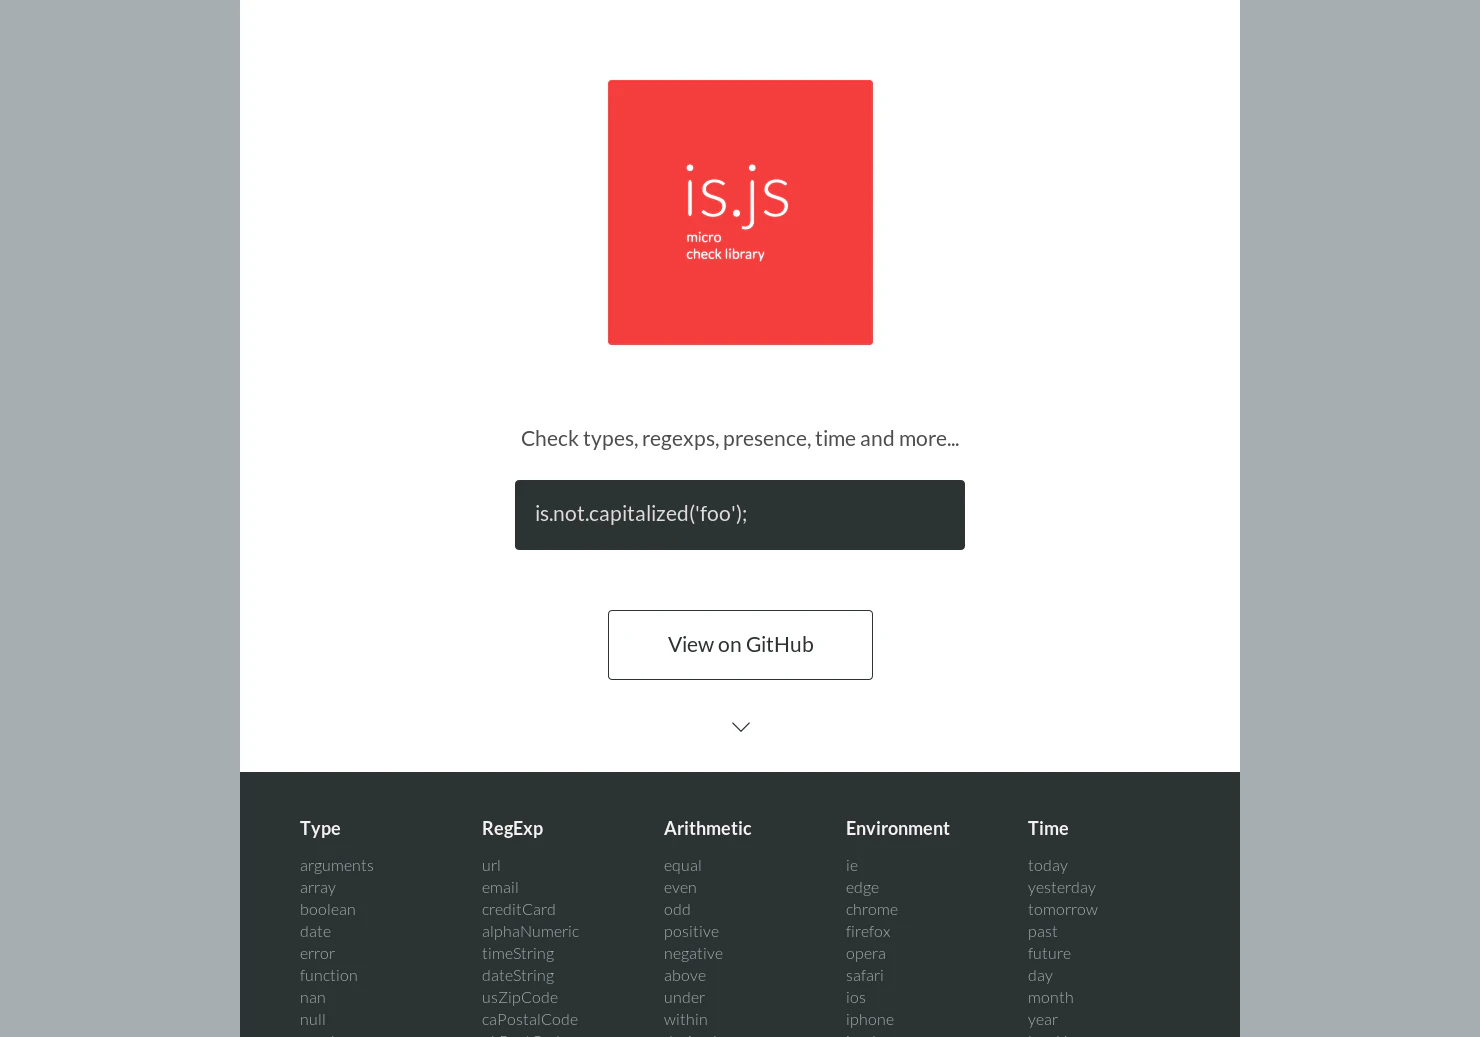Go to the caPostalCode check
Viewport: 1480px width, 1037px height.
tap(530, 1020)
